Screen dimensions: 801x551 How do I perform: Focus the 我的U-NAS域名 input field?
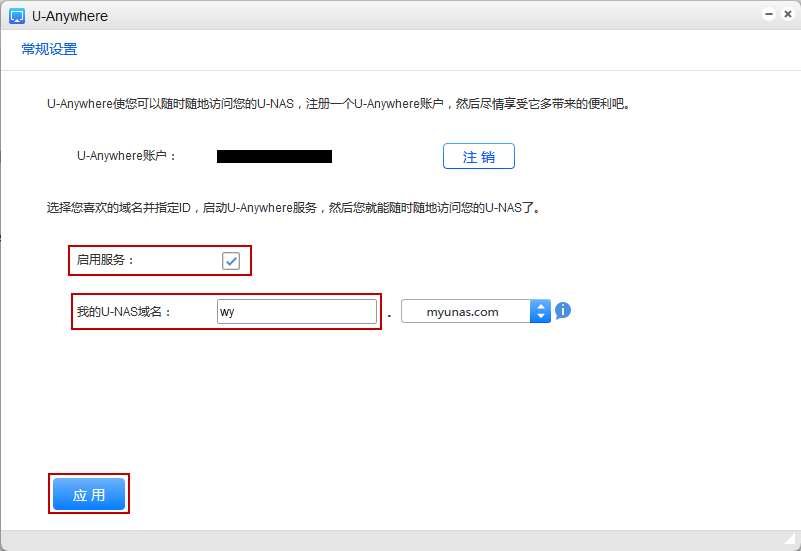(297, 312)
